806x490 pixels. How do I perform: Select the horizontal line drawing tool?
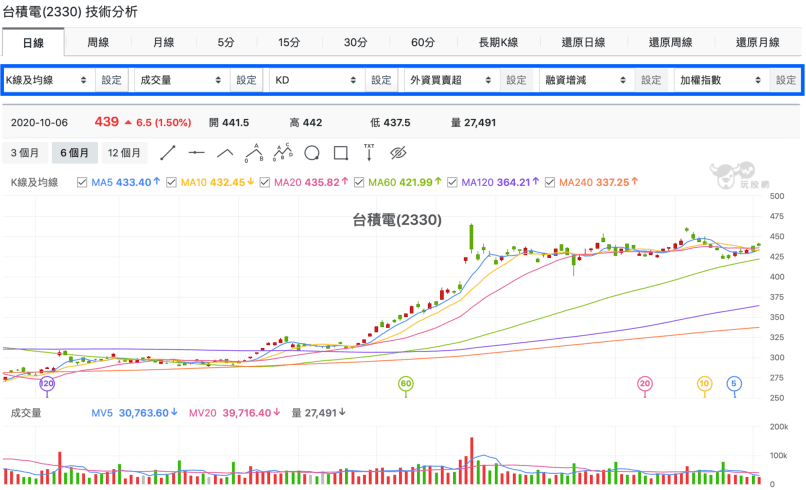click(x=196, y=153)
